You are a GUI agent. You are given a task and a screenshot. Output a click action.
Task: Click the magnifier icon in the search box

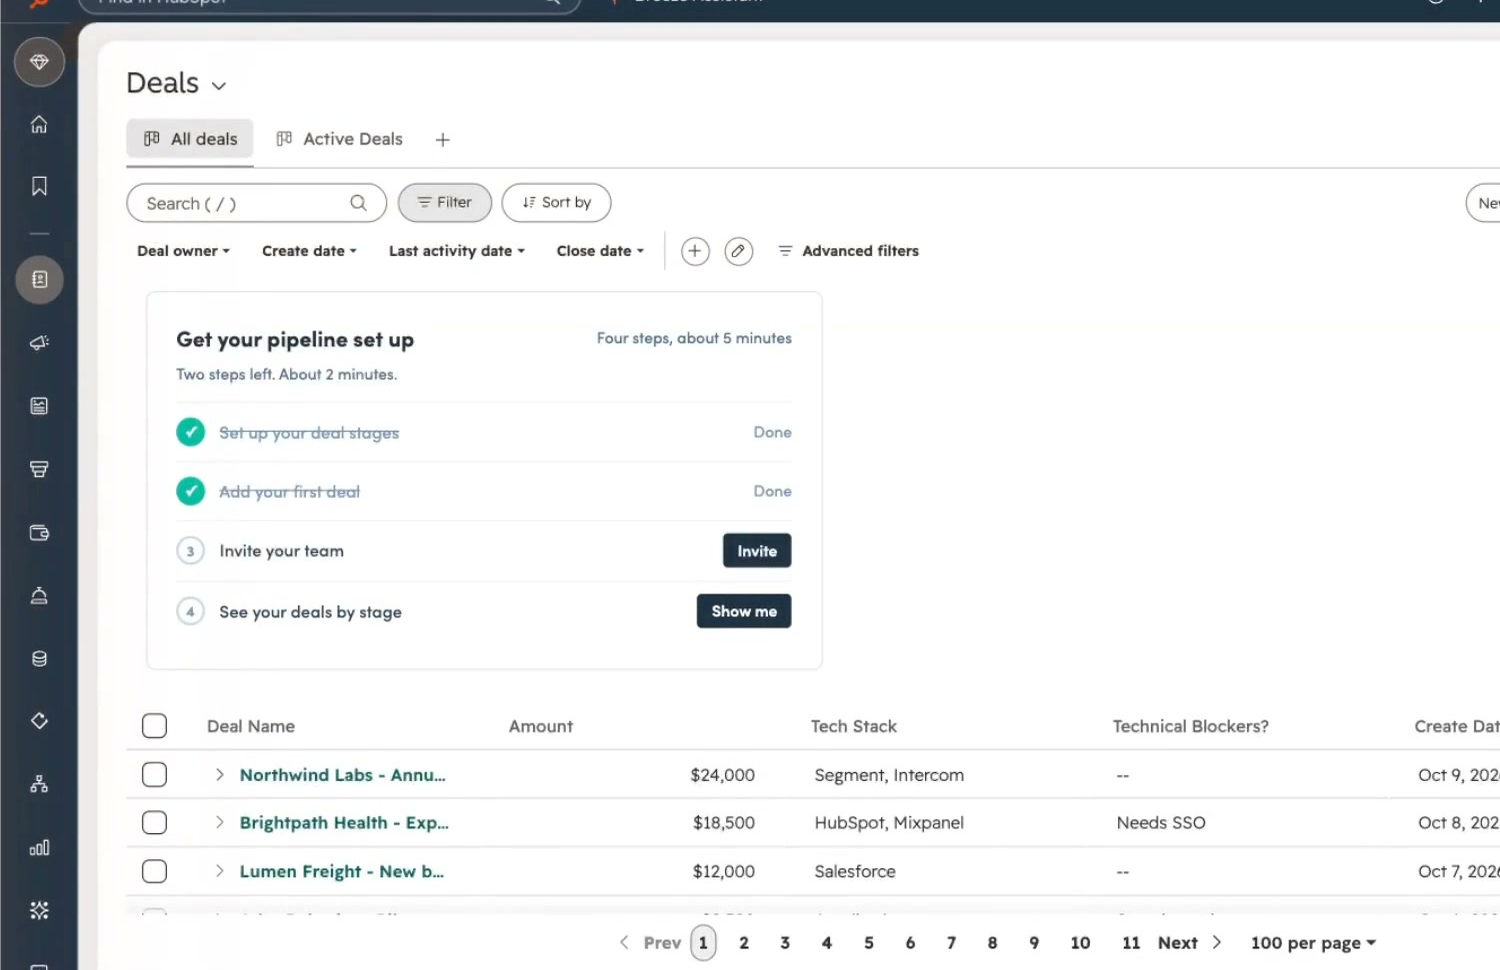358,203
